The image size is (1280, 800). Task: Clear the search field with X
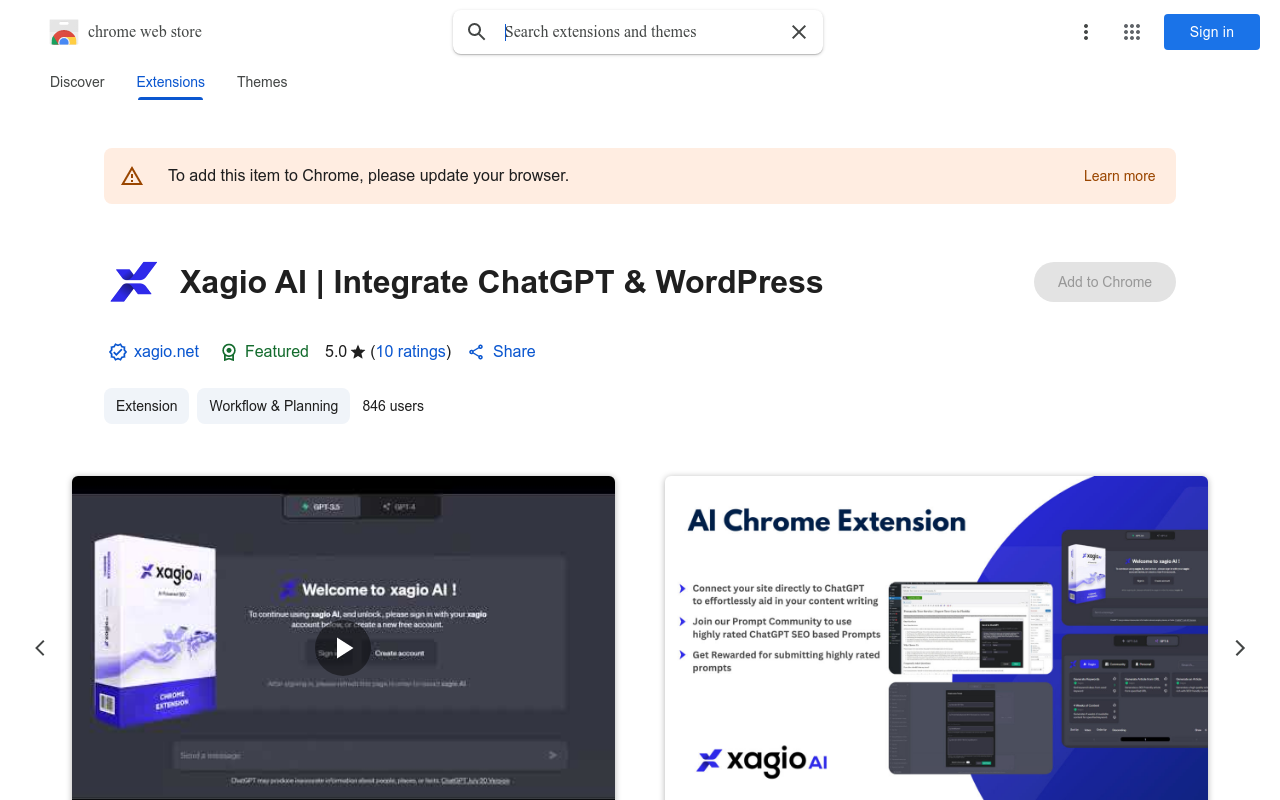(x=799, y=32)
